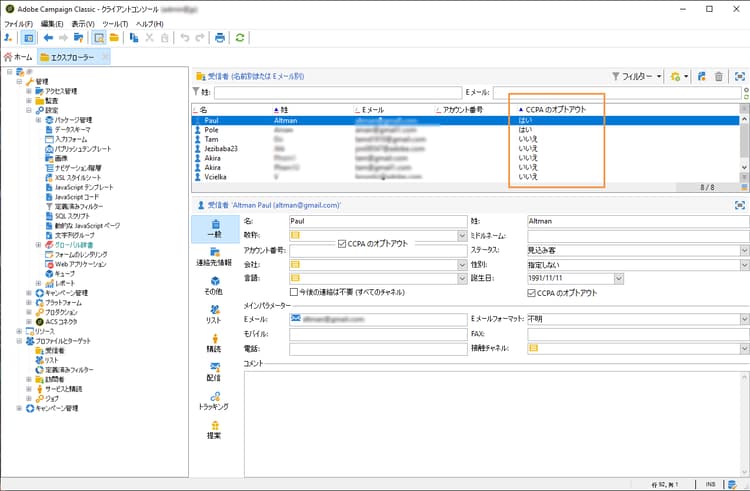The height and width of the screenshot is (491, 750).
Task: Click the back navigation arrow in toolbar
Action: point(48,38)
